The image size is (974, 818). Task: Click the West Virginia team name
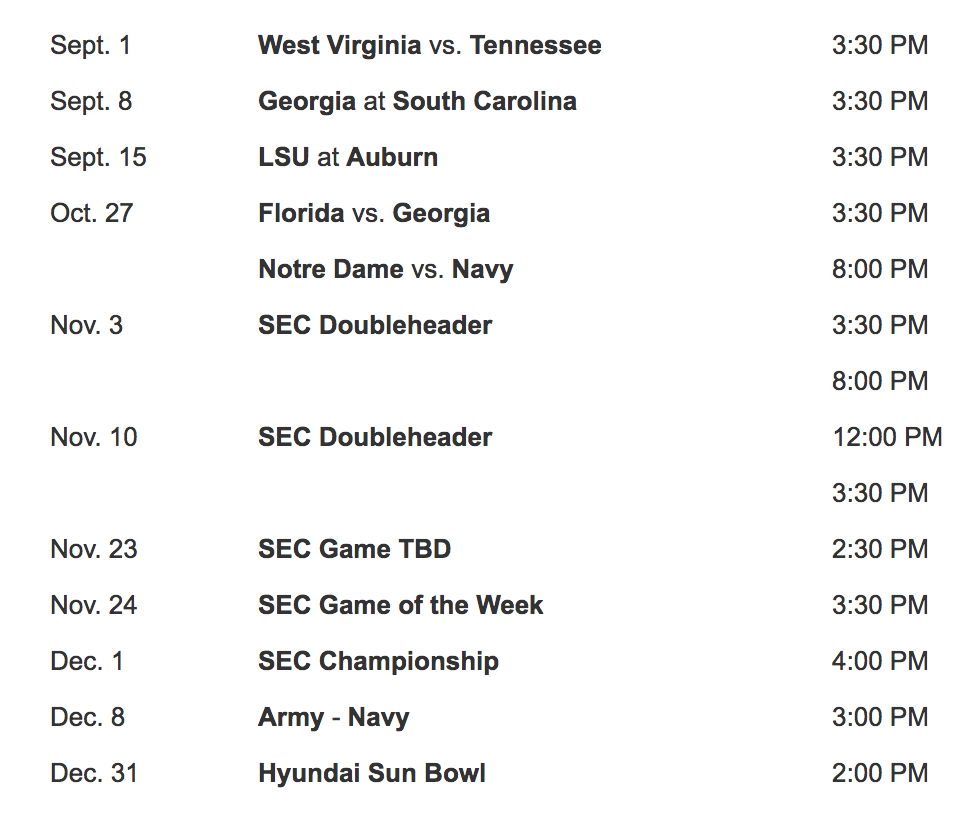[340, 46]
